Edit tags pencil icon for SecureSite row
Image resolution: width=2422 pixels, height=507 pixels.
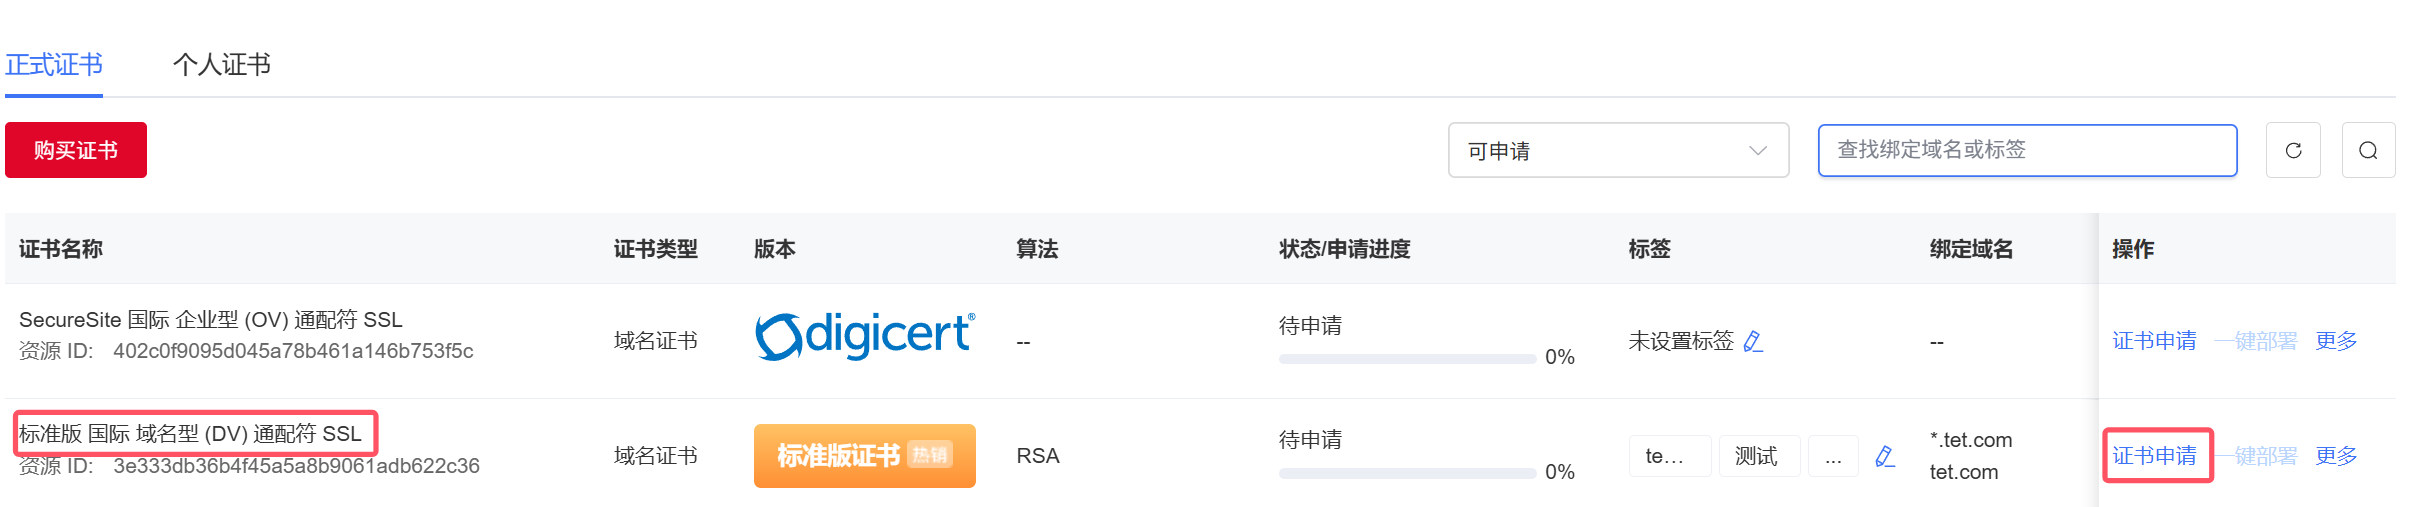tap(1753, 341)
